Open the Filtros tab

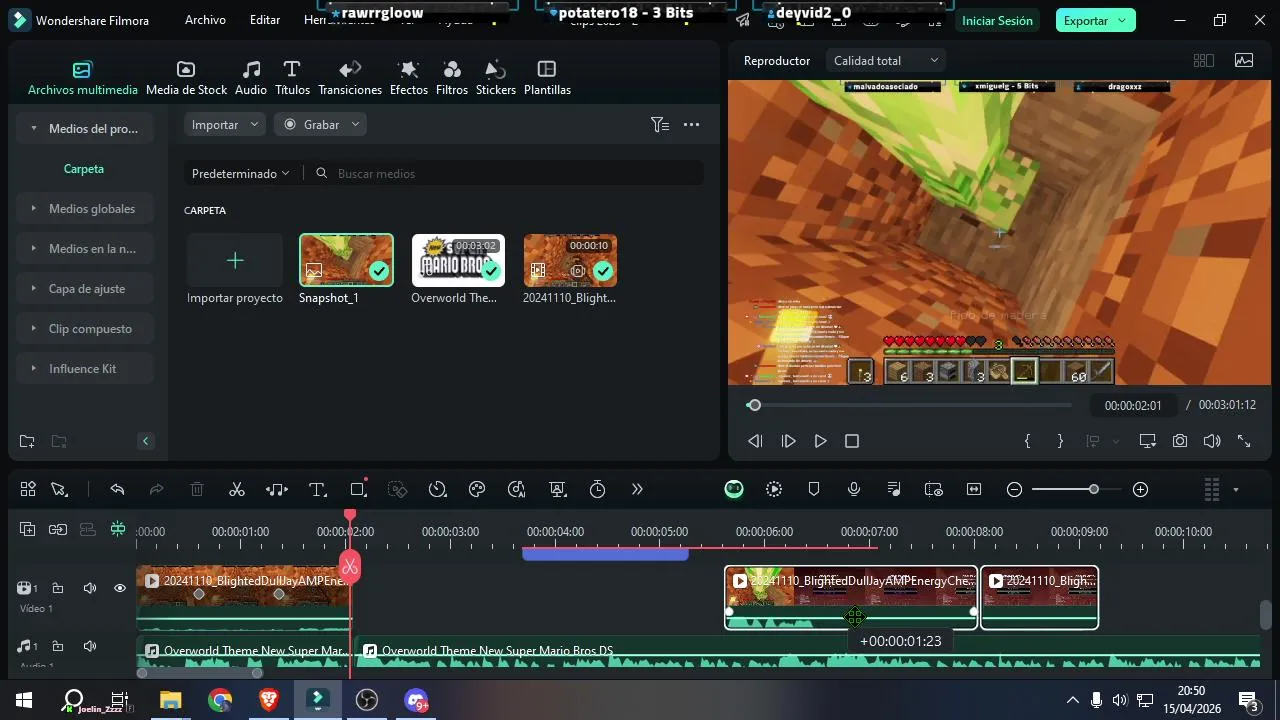coord(452,78)
